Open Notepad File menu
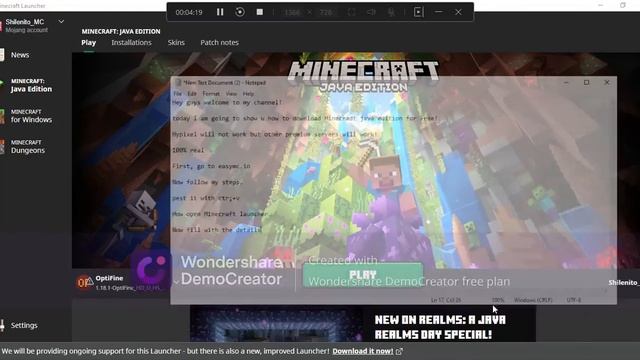The height and width of the screenshot is (360, 640). tap(178, 93)
